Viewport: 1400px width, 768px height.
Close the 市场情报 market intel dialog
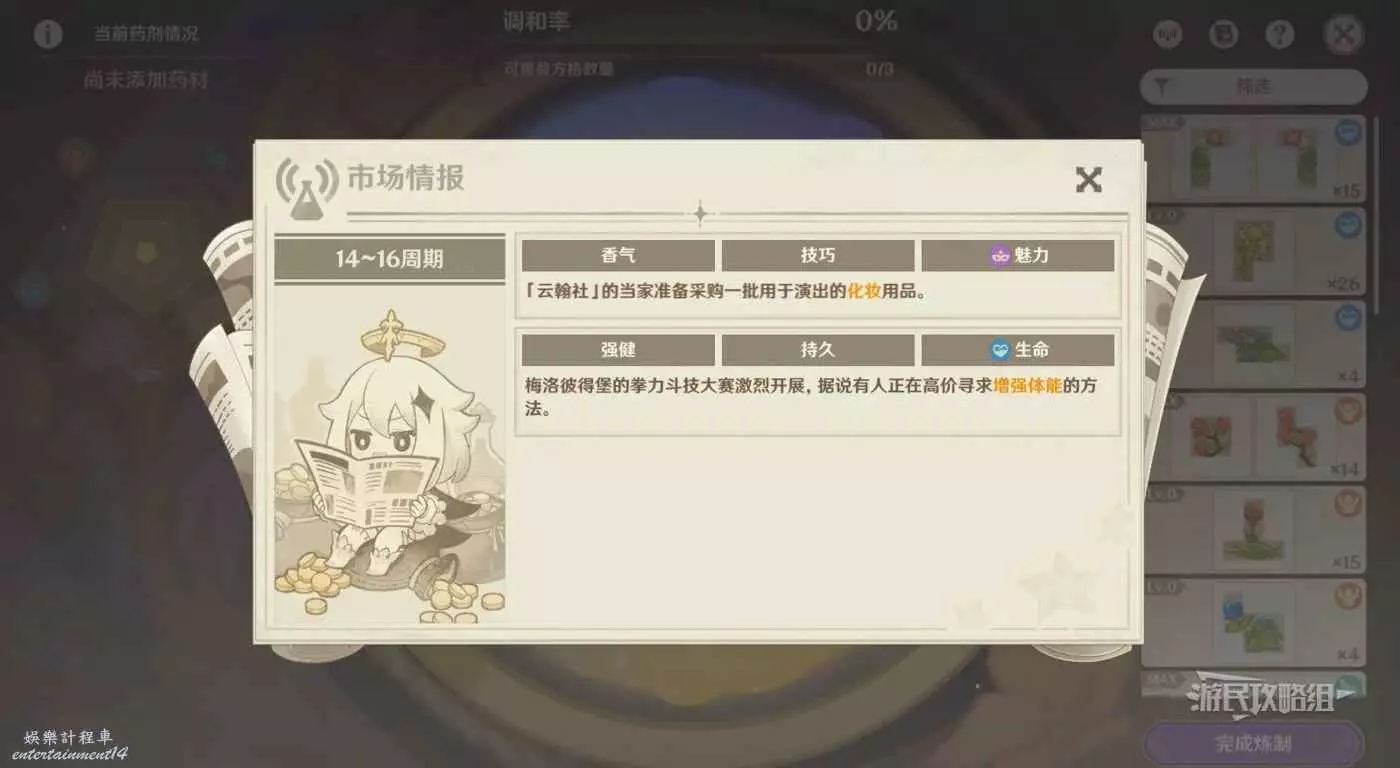(1088, 180)
